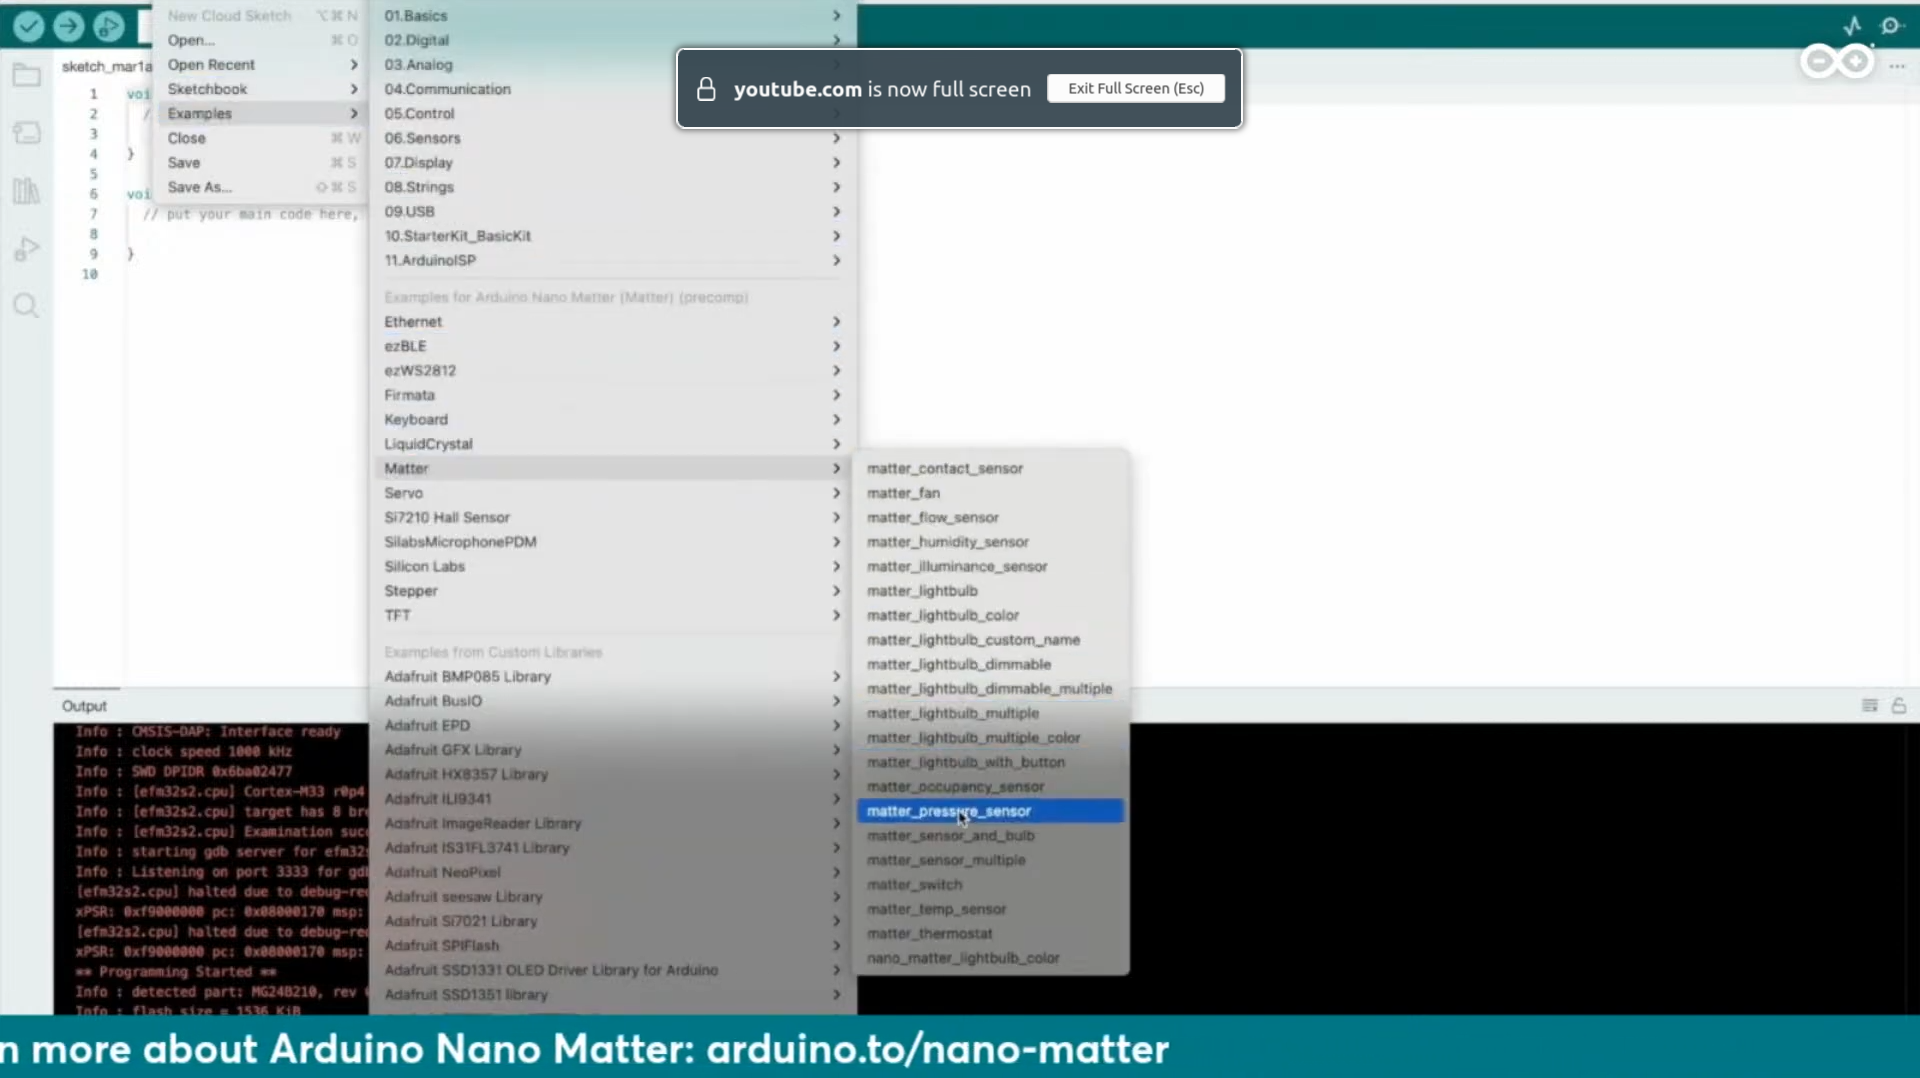Choose Save from the File menu
1920x1078 pixels.
click(260, 162)
